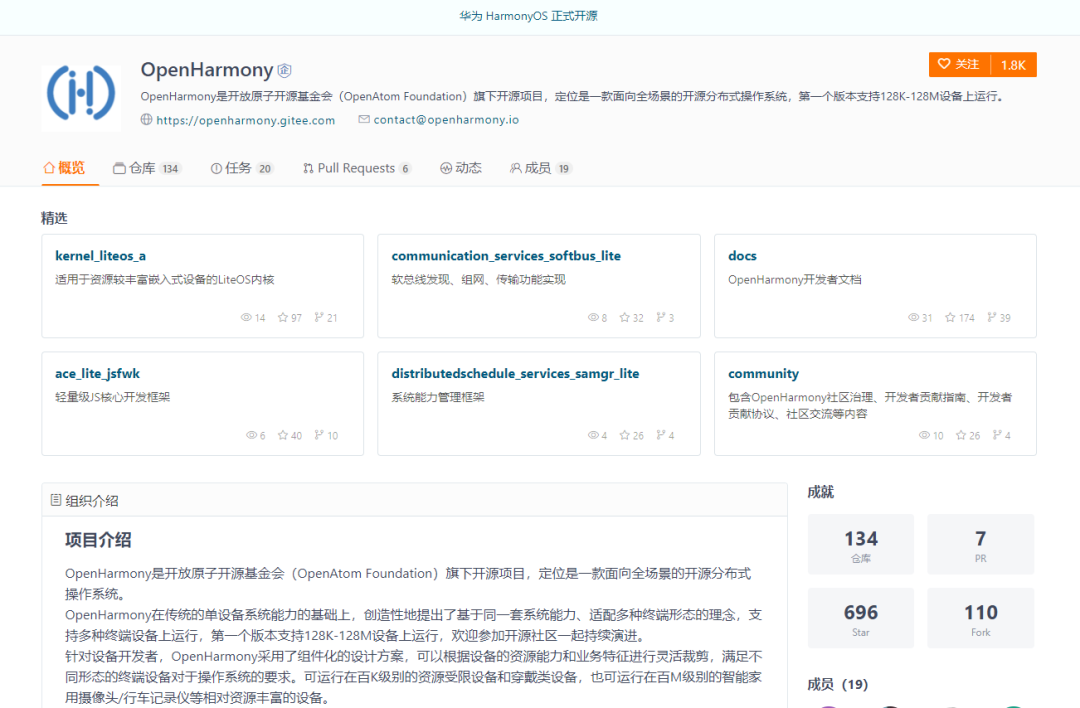Click the eye icon on communication_services_softbus_lite card
The width and height of the screenshot is (1080, 708).
pos(593,317)
